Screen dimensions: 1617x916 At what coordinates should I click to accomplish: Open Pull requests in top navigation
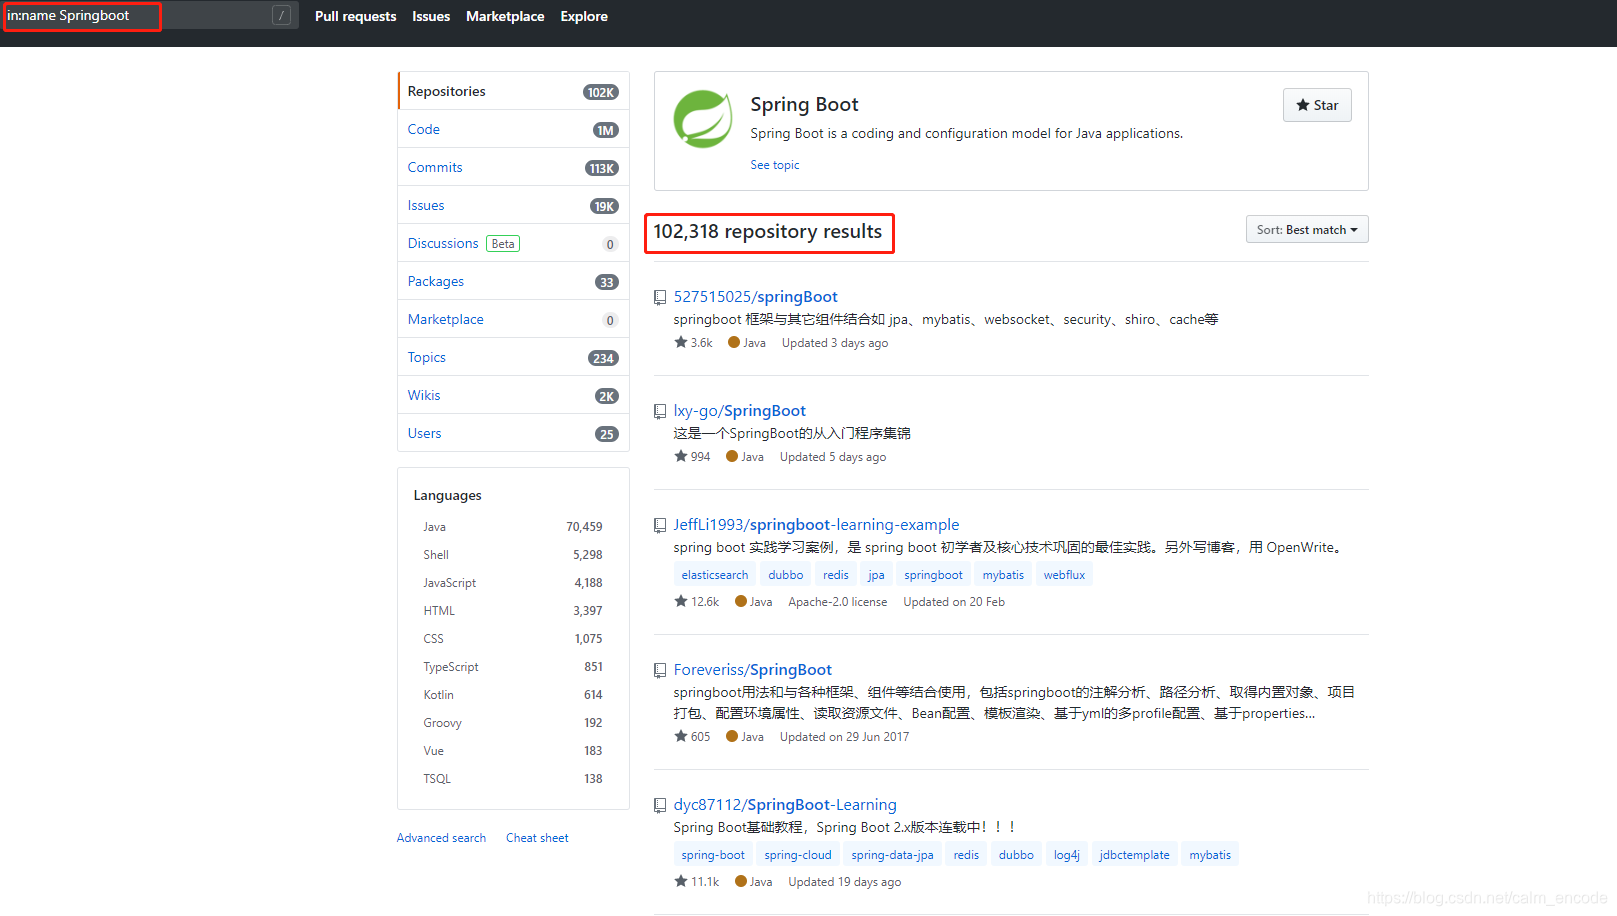pos(355,16)
